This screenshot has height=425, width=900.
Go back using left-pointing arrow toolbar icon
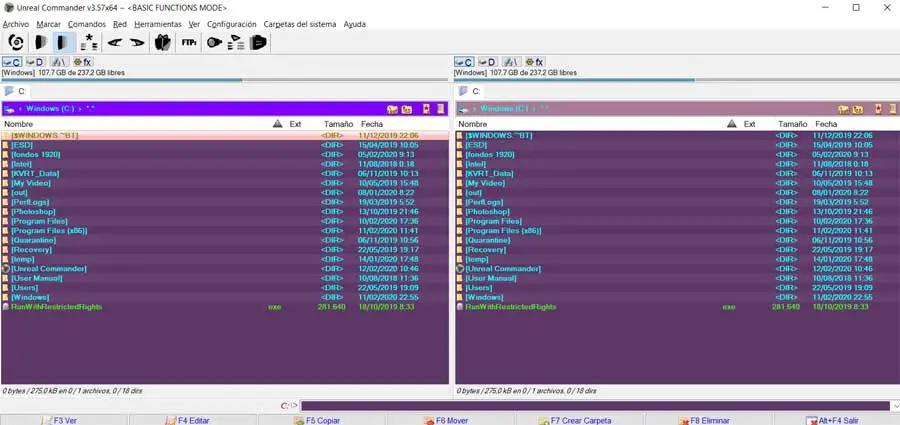tap(115, 42)
